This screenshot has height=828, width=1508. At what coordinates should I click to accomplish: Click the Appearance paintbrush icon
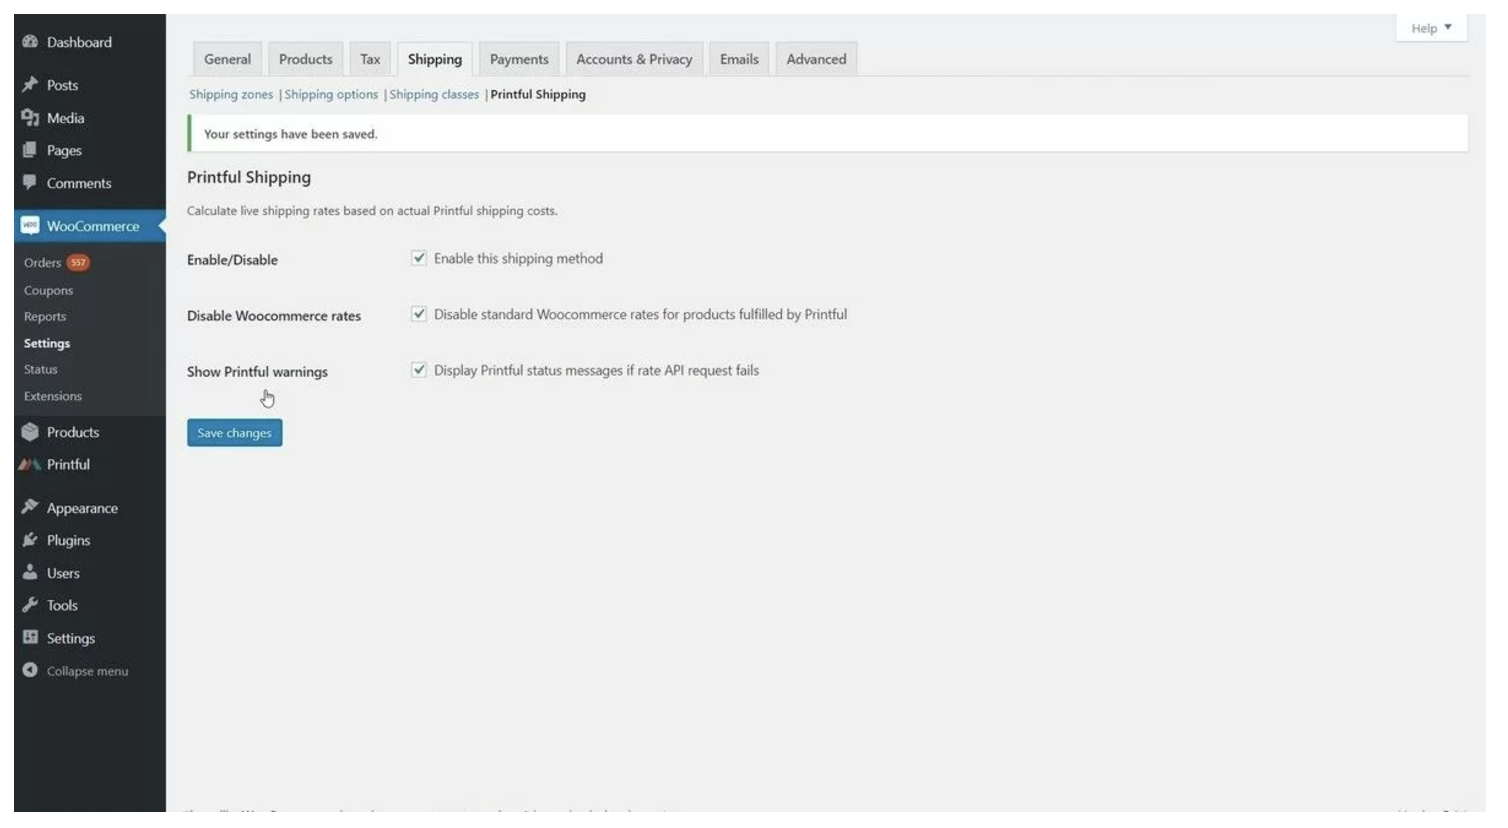click(30, 507)
